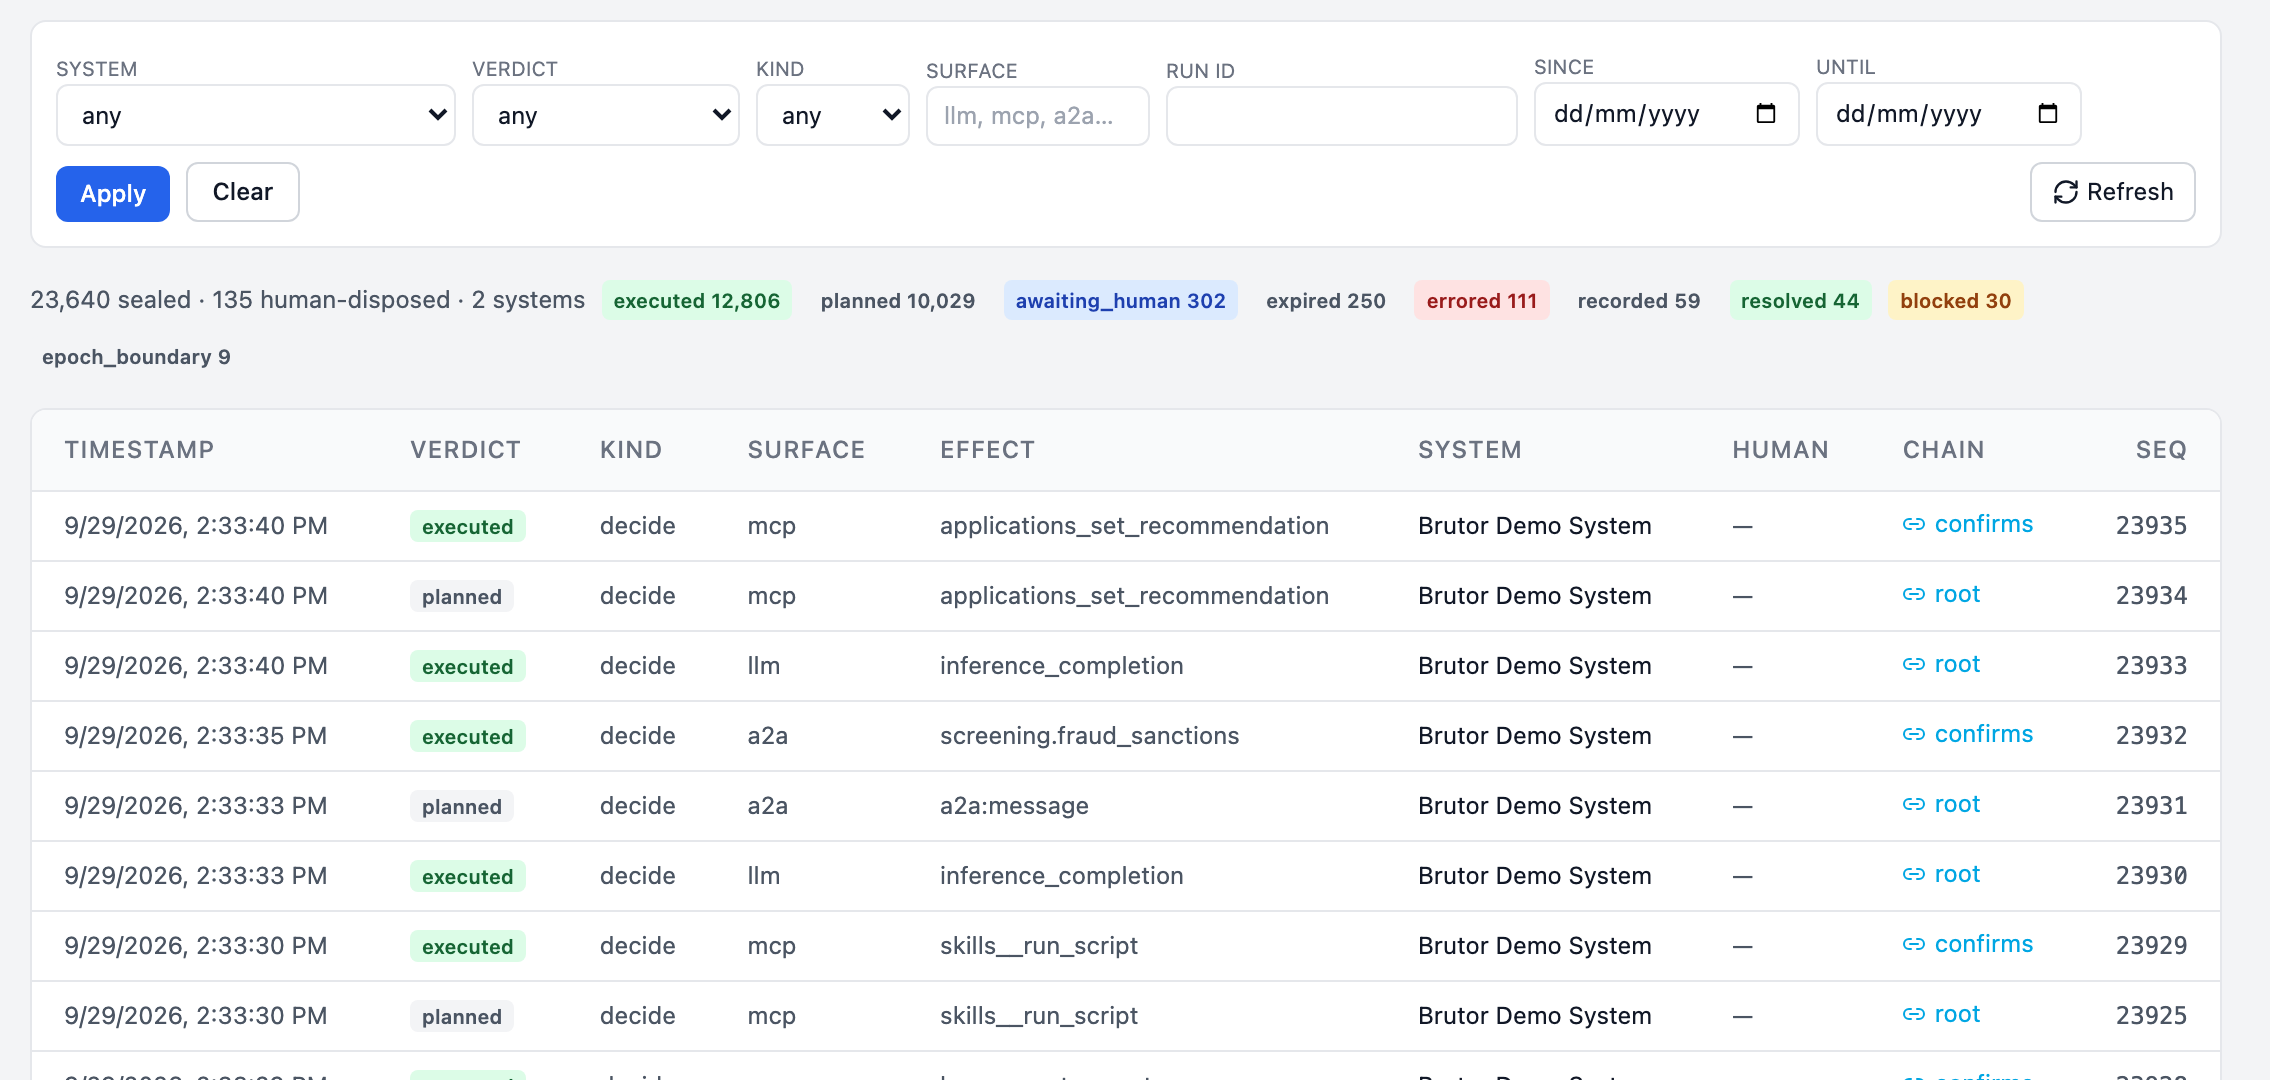
Task: Select the blocked 30 badge
Action: point(1955,301)
